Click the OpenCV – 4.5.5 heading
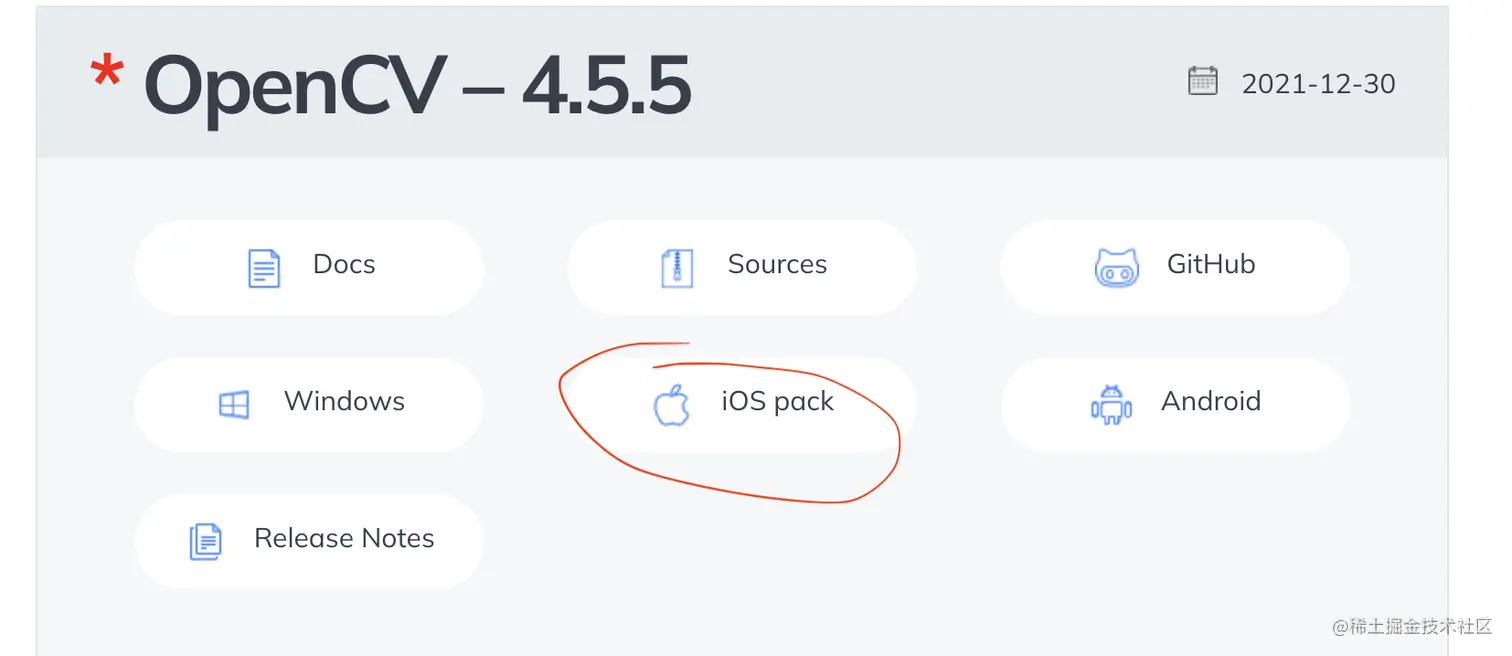The height and width of the screenshot is (656, 1512). (x=418, y=87)
